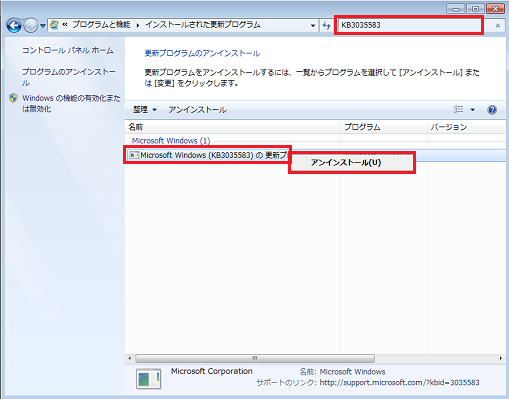Expand the view options dropdown arrow

pyautogui.click(x=472, y=109)
